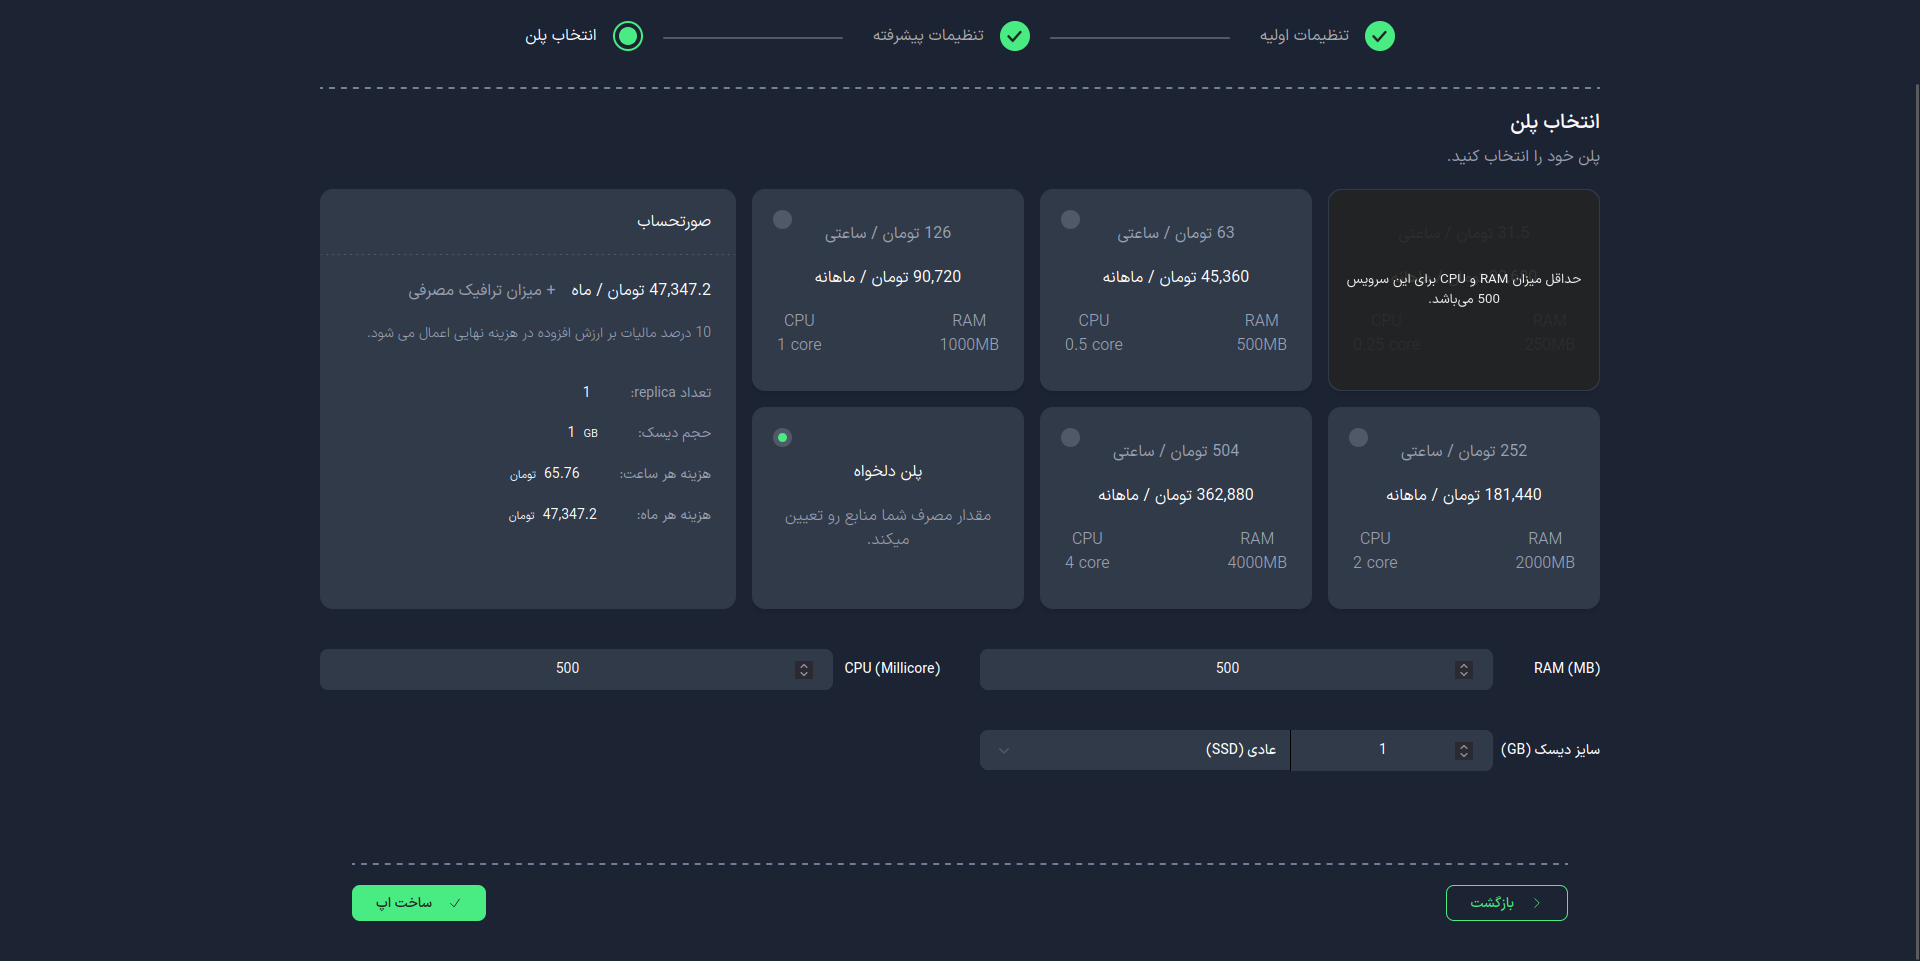1920x961 pixels.
Task: Click the 362,880 تومان monthly price text
Action: pos(1176,495)
